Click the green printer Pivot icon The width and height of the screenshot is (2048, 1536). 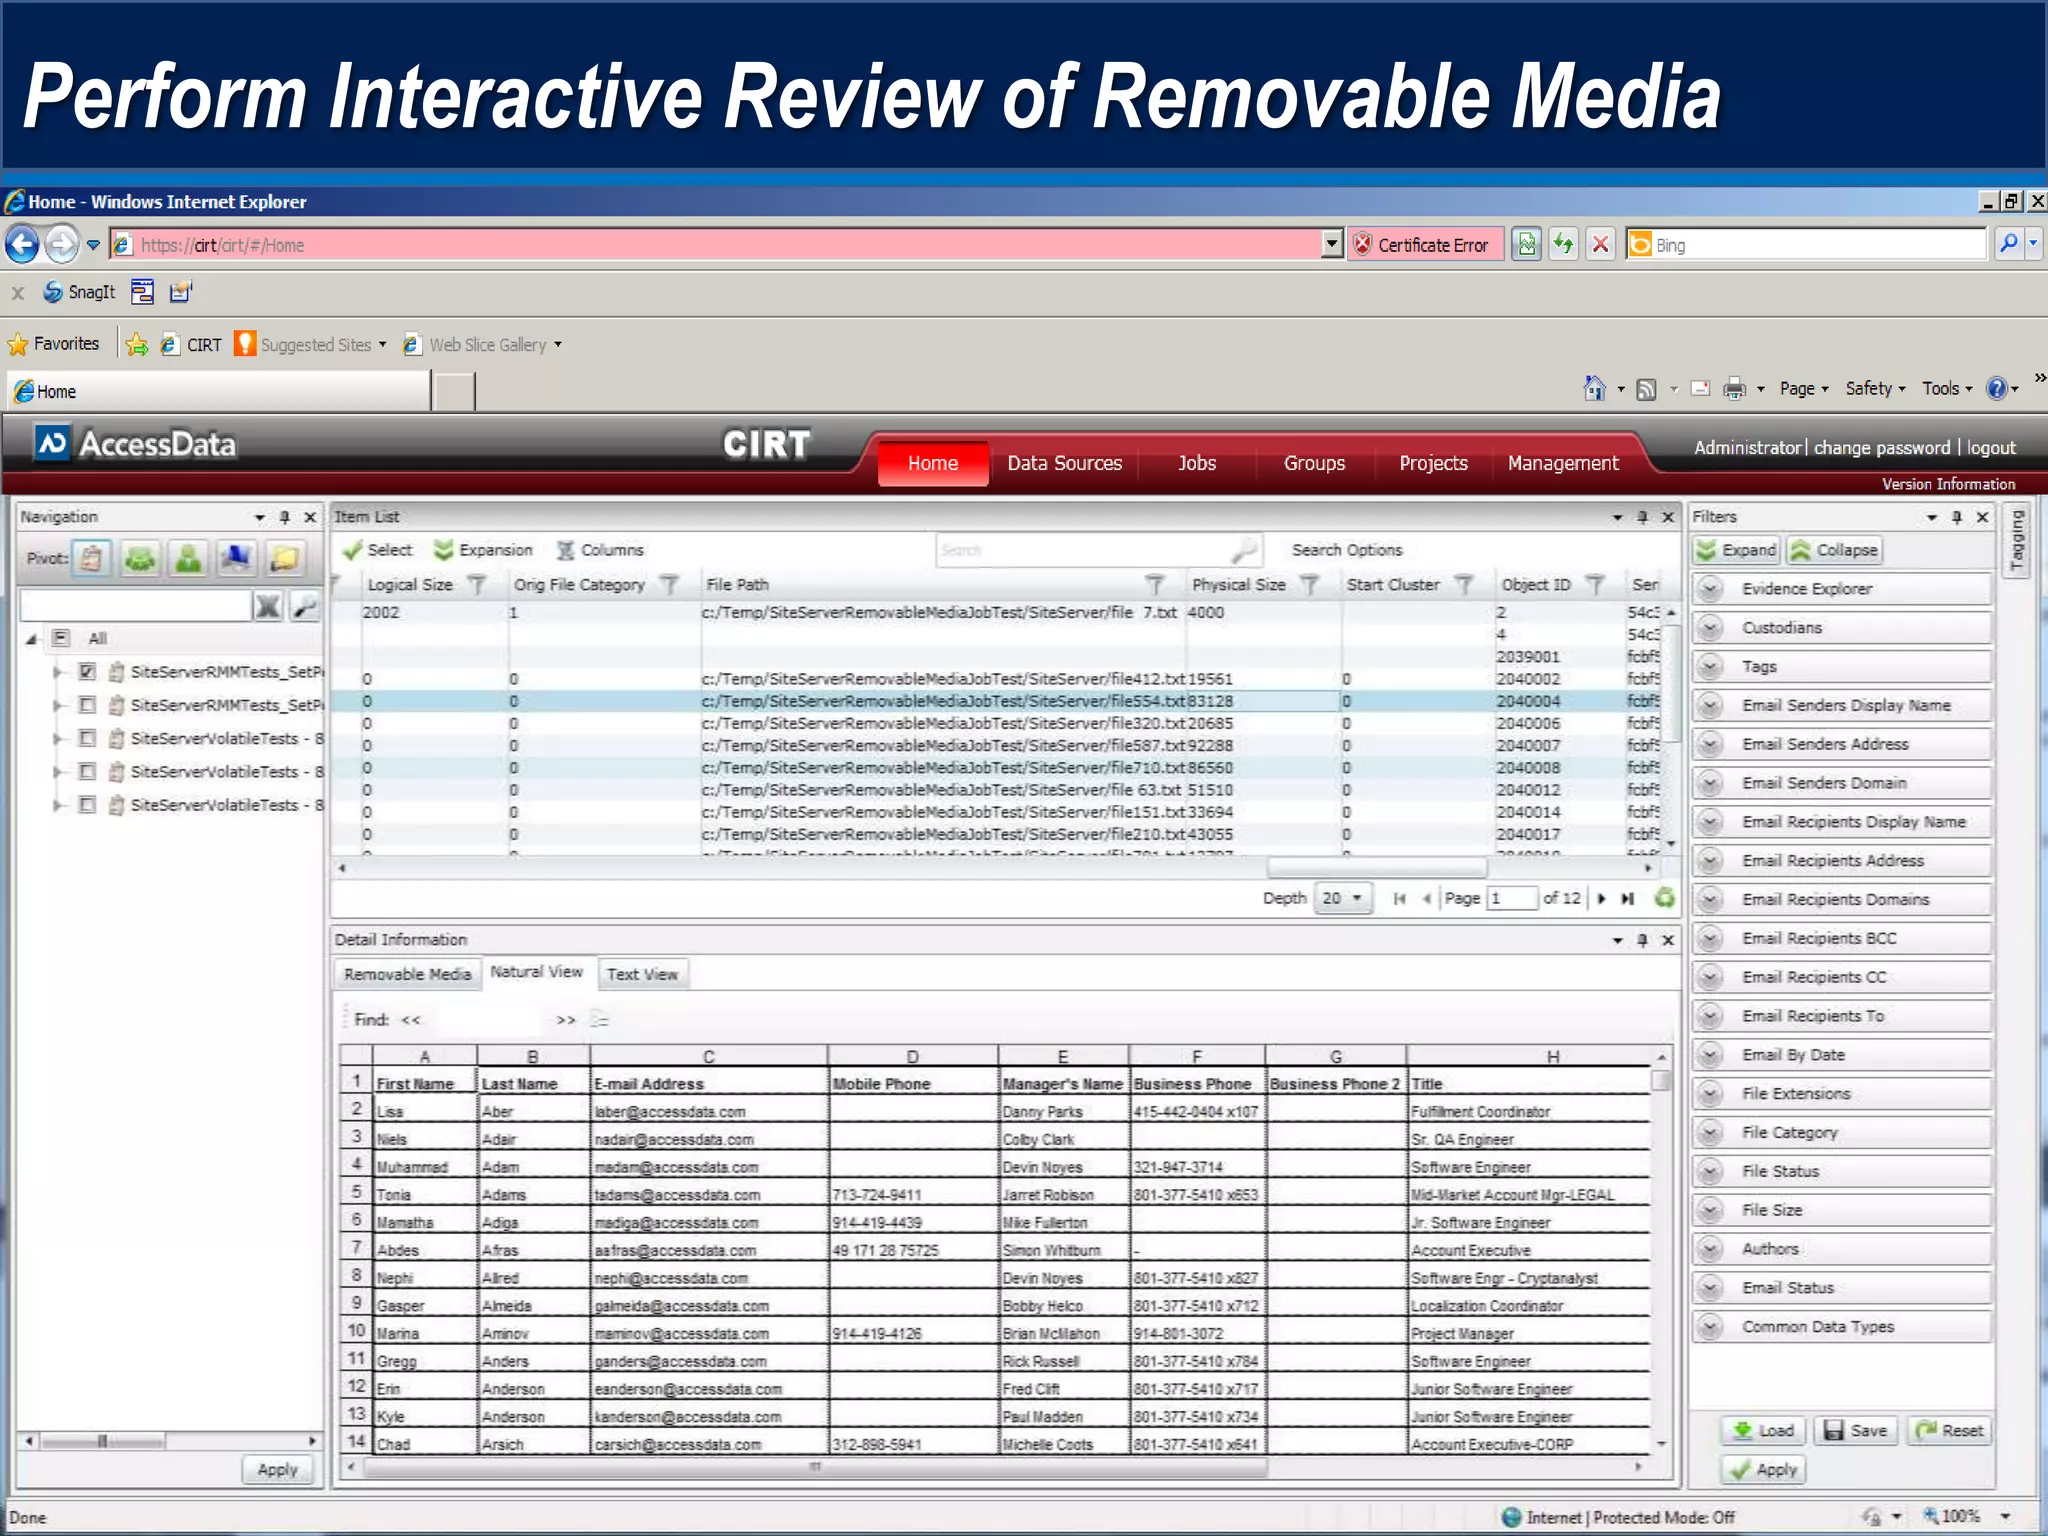click(140, 558)
